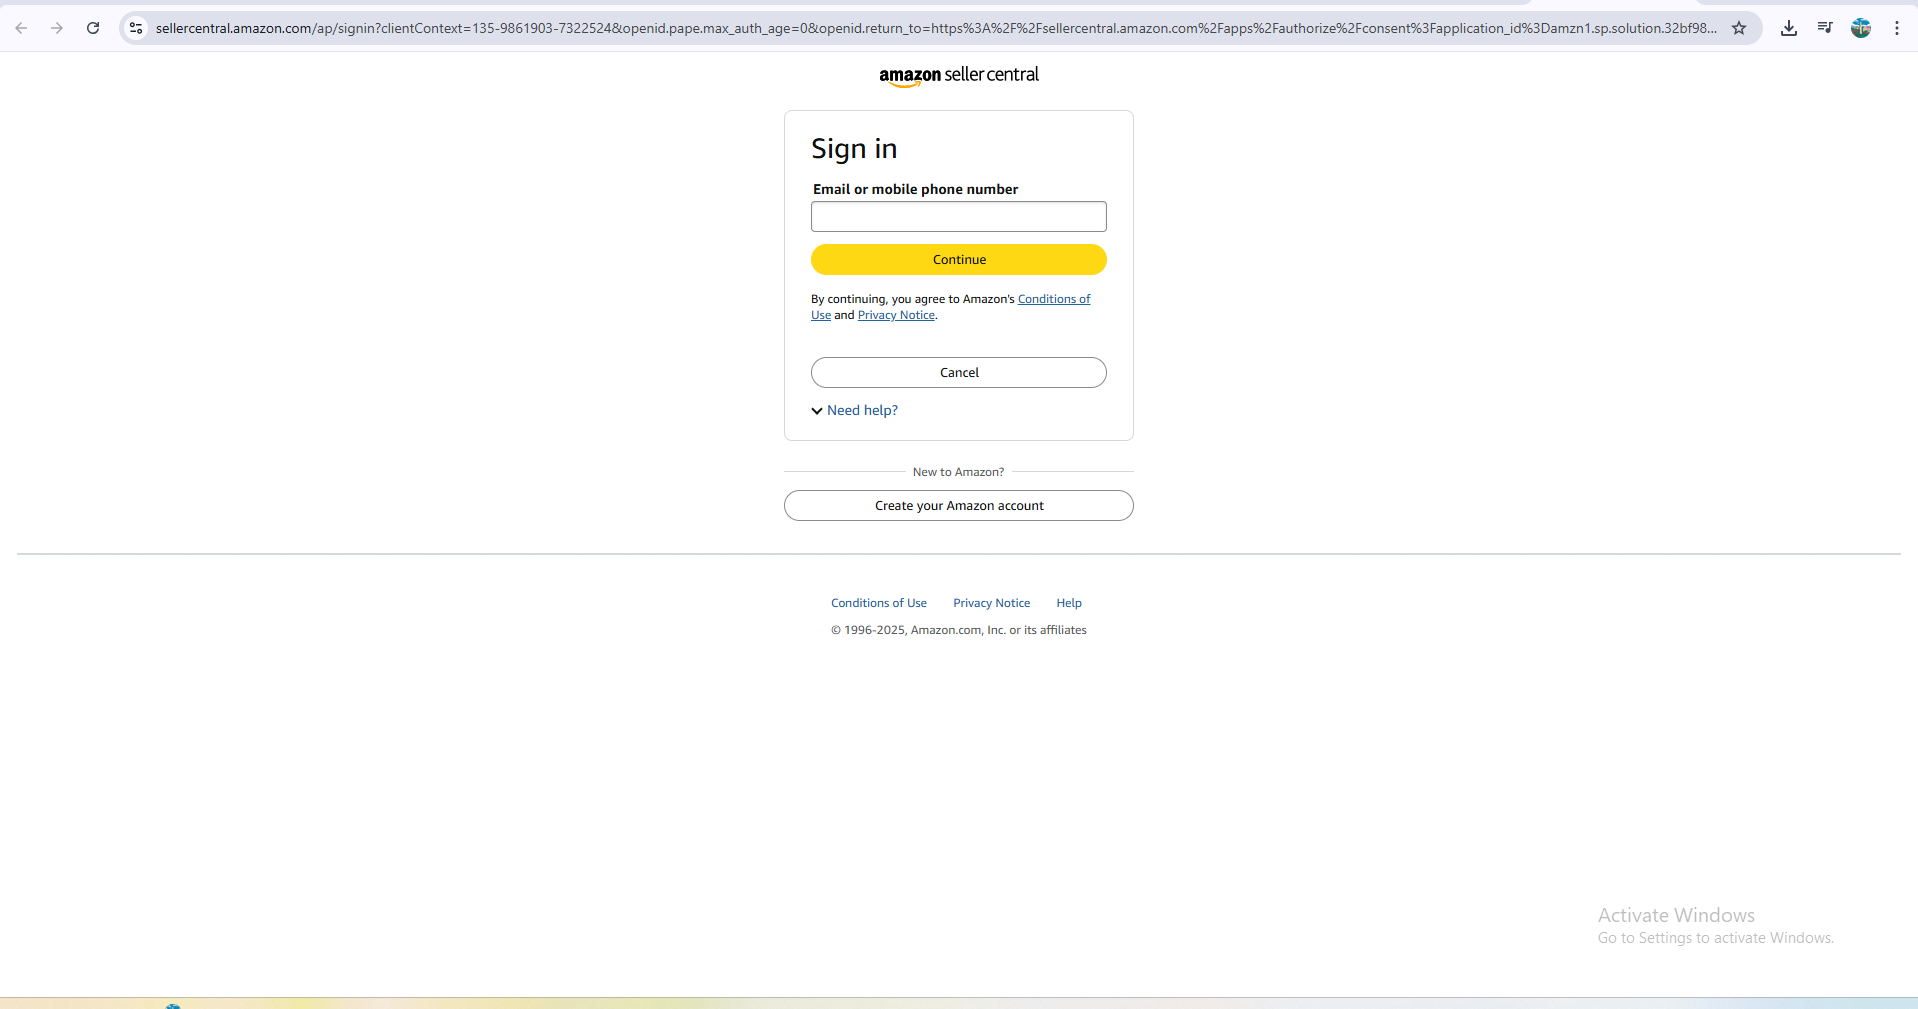The image size is (1918, 1009).
Task: Toggle the bookmark star for this page
Action: pos(1740,28)
